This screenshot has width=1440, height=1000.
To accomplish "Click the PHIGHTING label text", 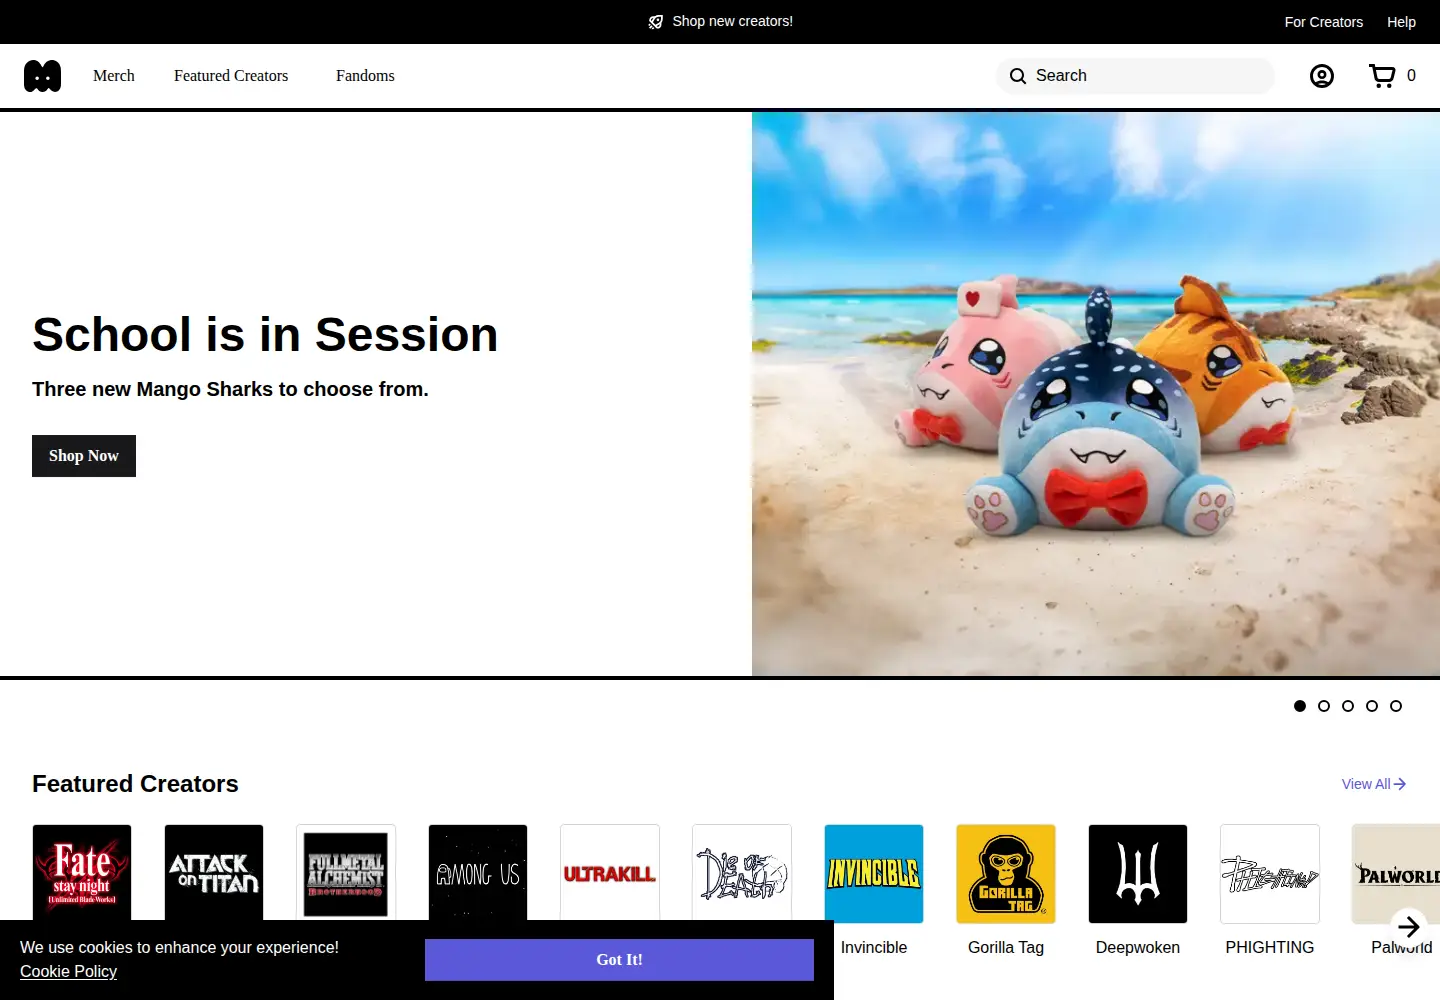I will pos(1270,948).
